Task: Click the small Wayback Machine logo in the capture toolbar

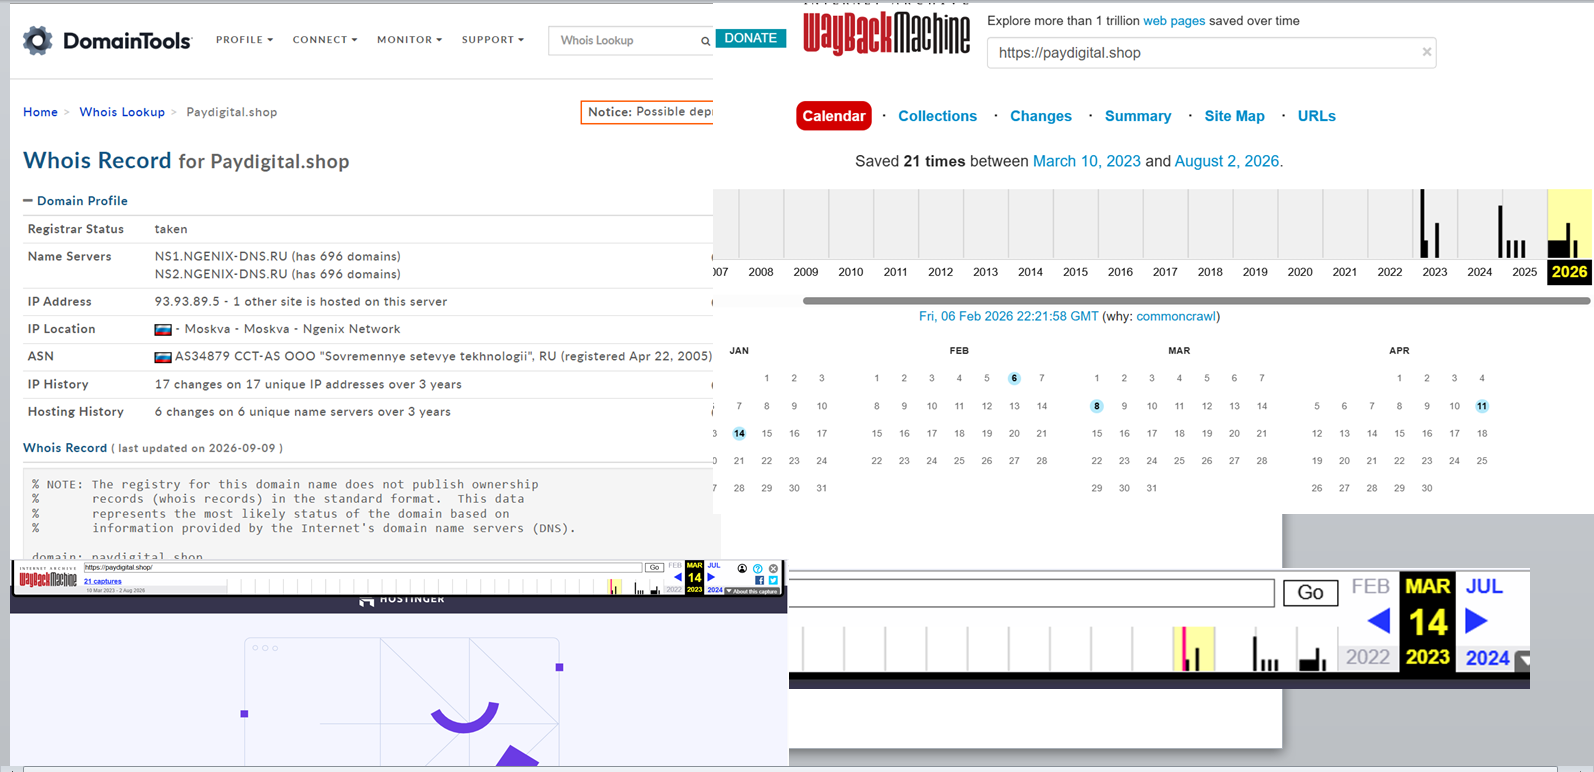Action: 48,578
